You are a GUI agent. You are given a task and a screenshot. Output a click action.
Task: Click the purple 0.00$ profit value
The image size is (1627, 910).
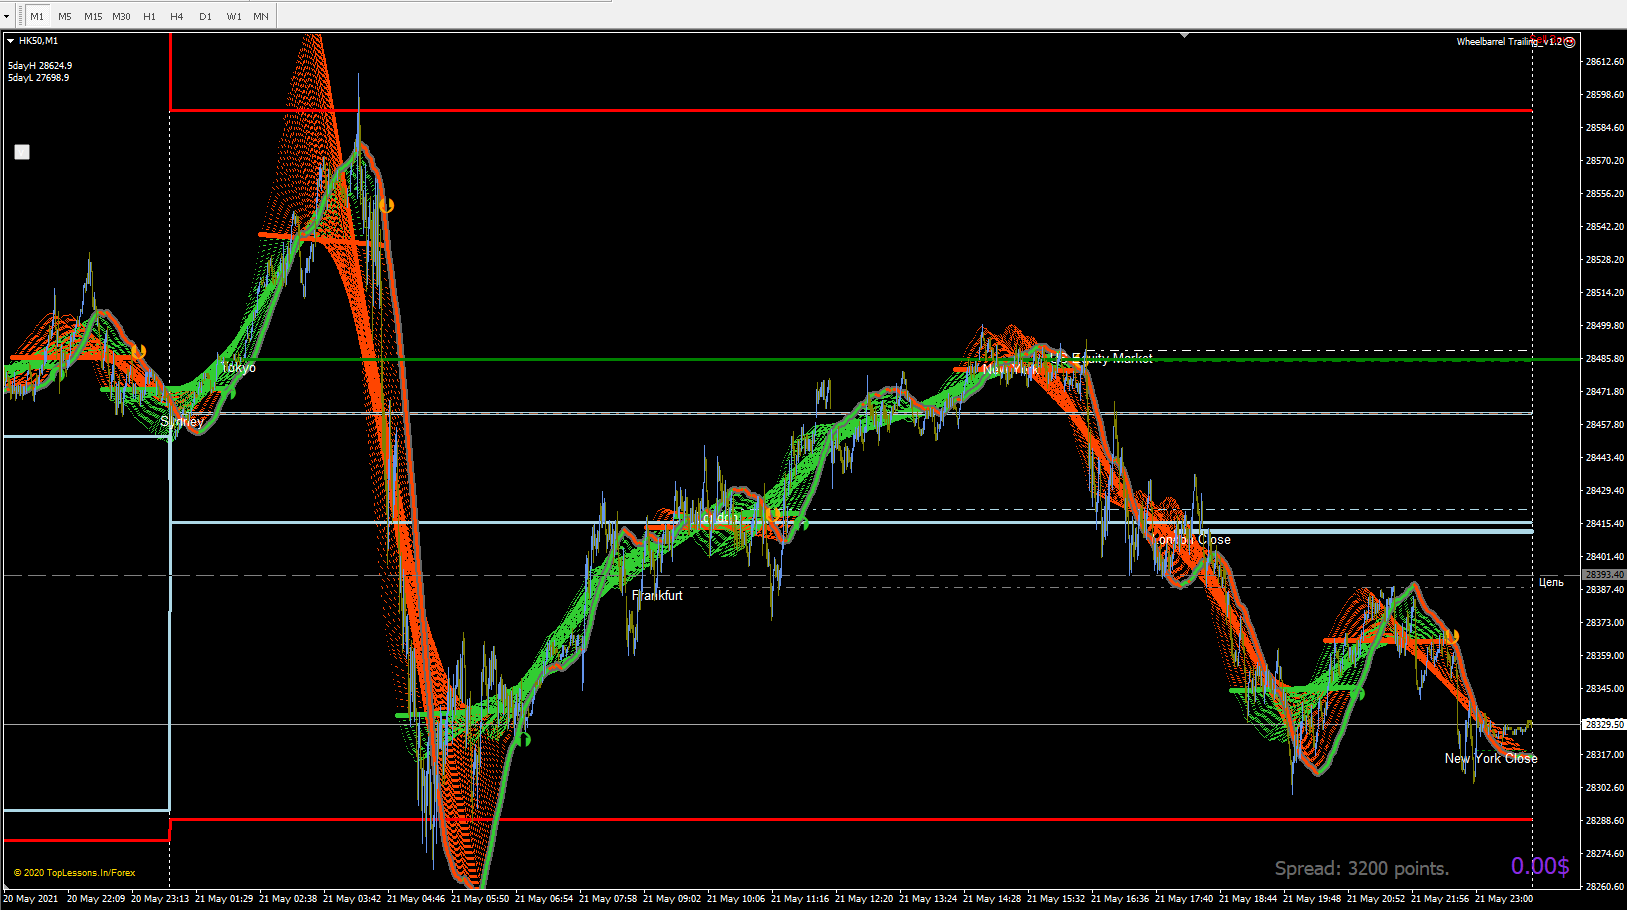[x=1540, y=866]
